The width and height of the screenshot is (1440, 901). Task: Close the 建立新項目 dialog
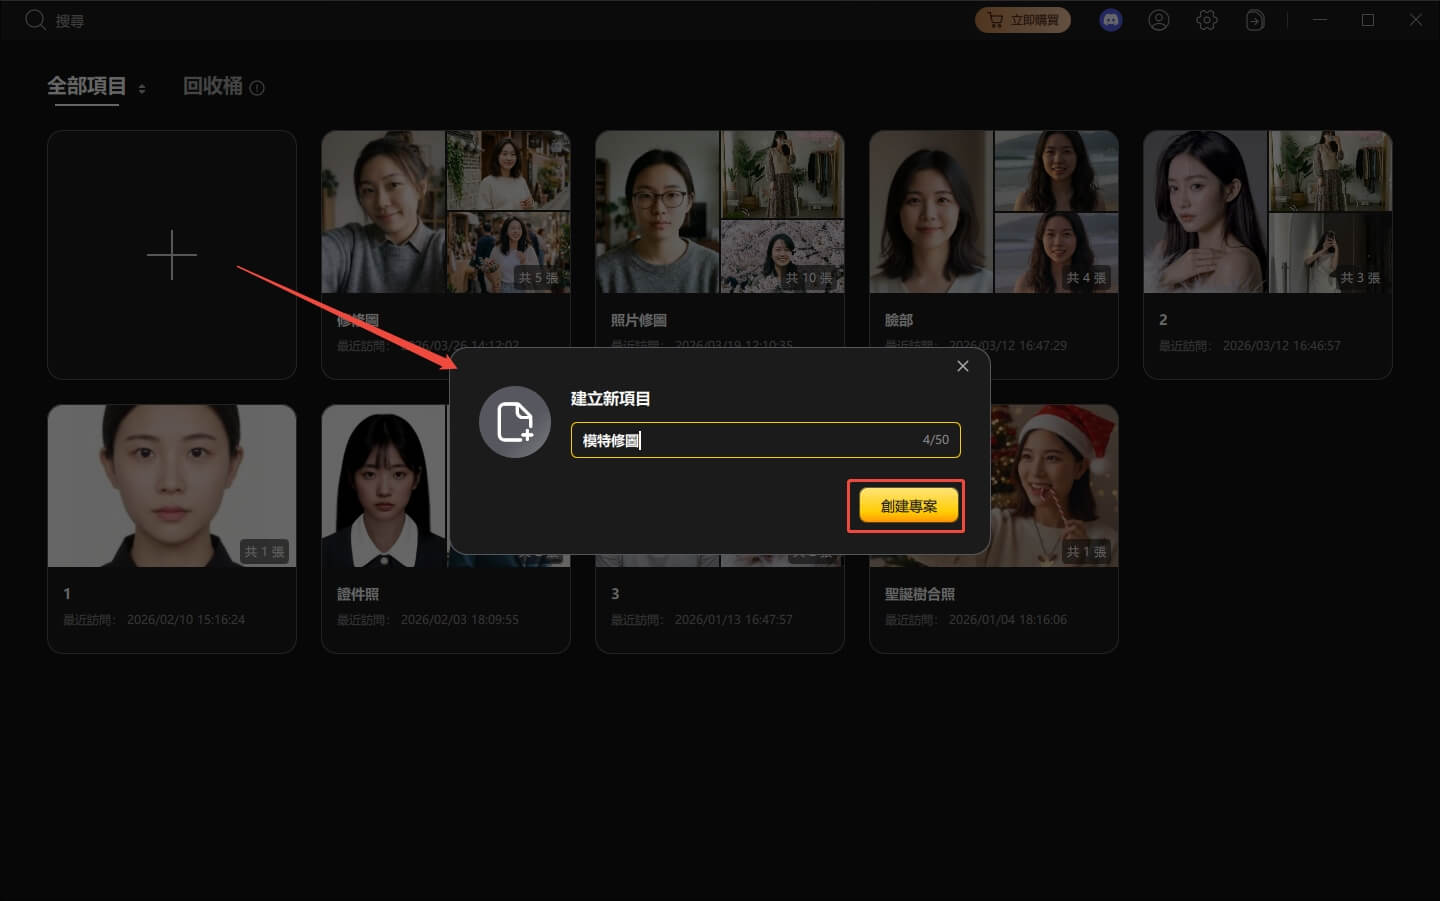pyautogui.click(x=963, y=366)
